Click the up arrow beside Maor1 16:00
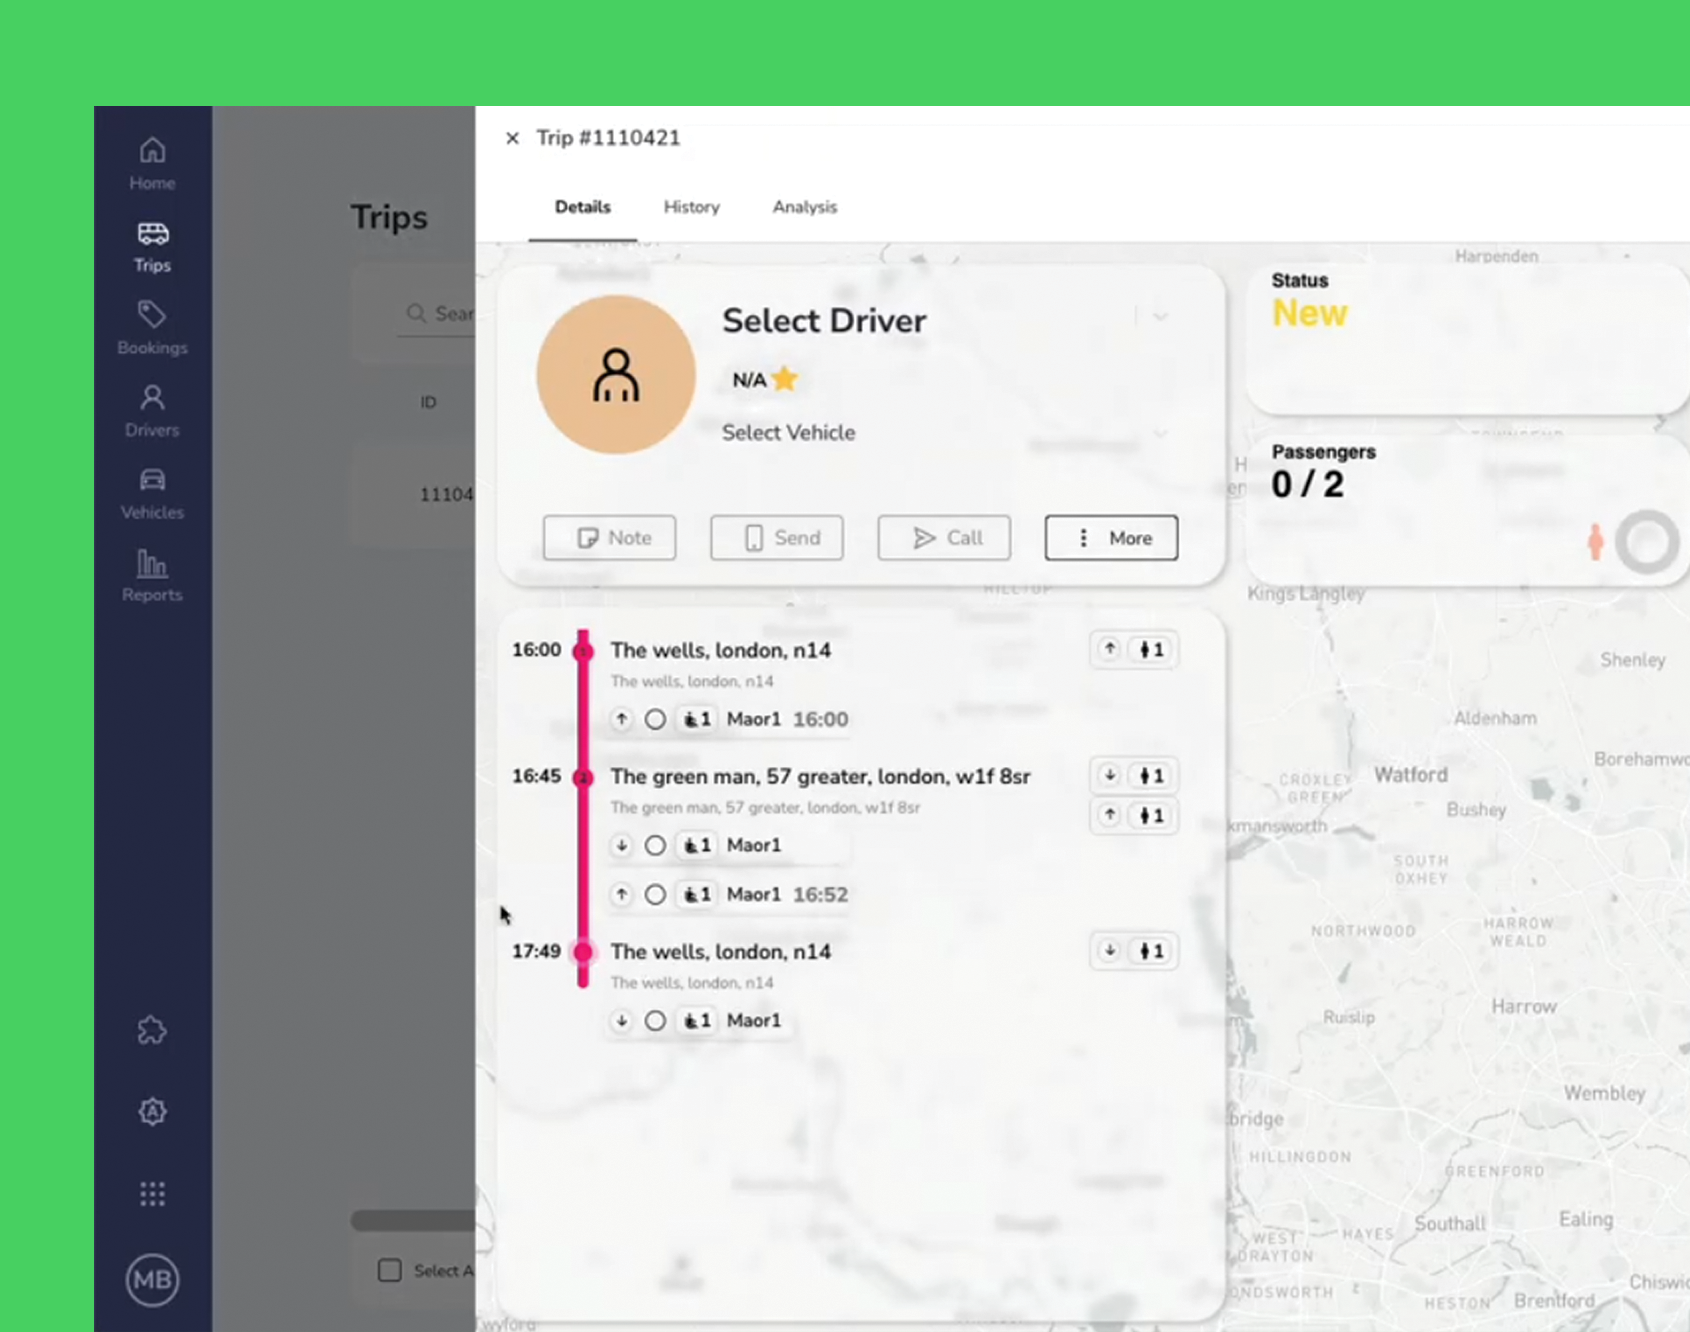Viewport: 1690px width, 1332px height. click(622, 719)
